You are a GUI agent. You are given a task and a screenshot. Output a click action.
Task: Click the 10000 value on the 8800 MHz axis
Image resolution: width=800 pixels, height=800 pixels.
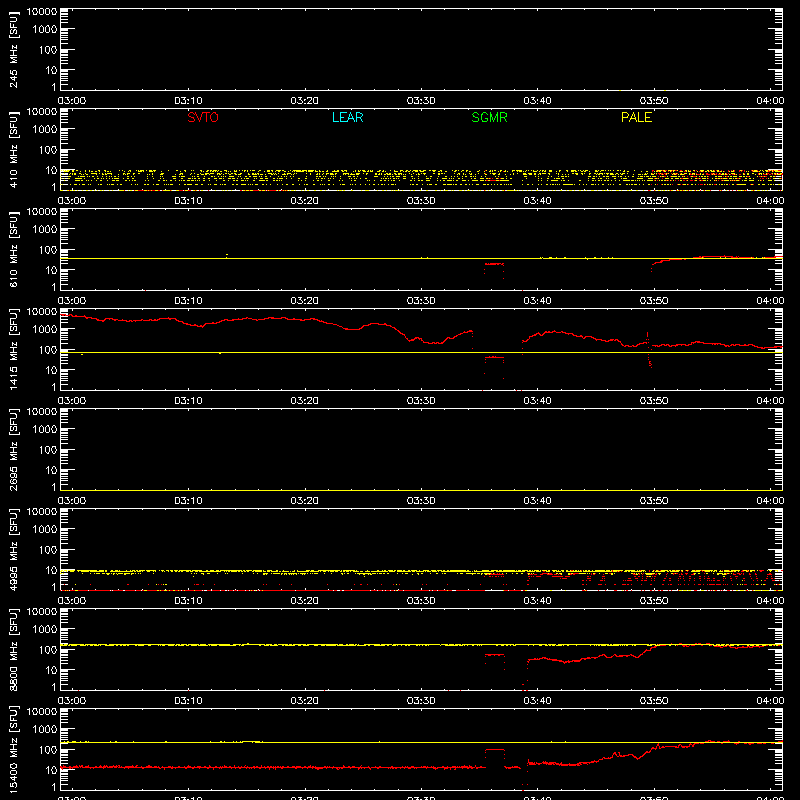tap(42, 612)
